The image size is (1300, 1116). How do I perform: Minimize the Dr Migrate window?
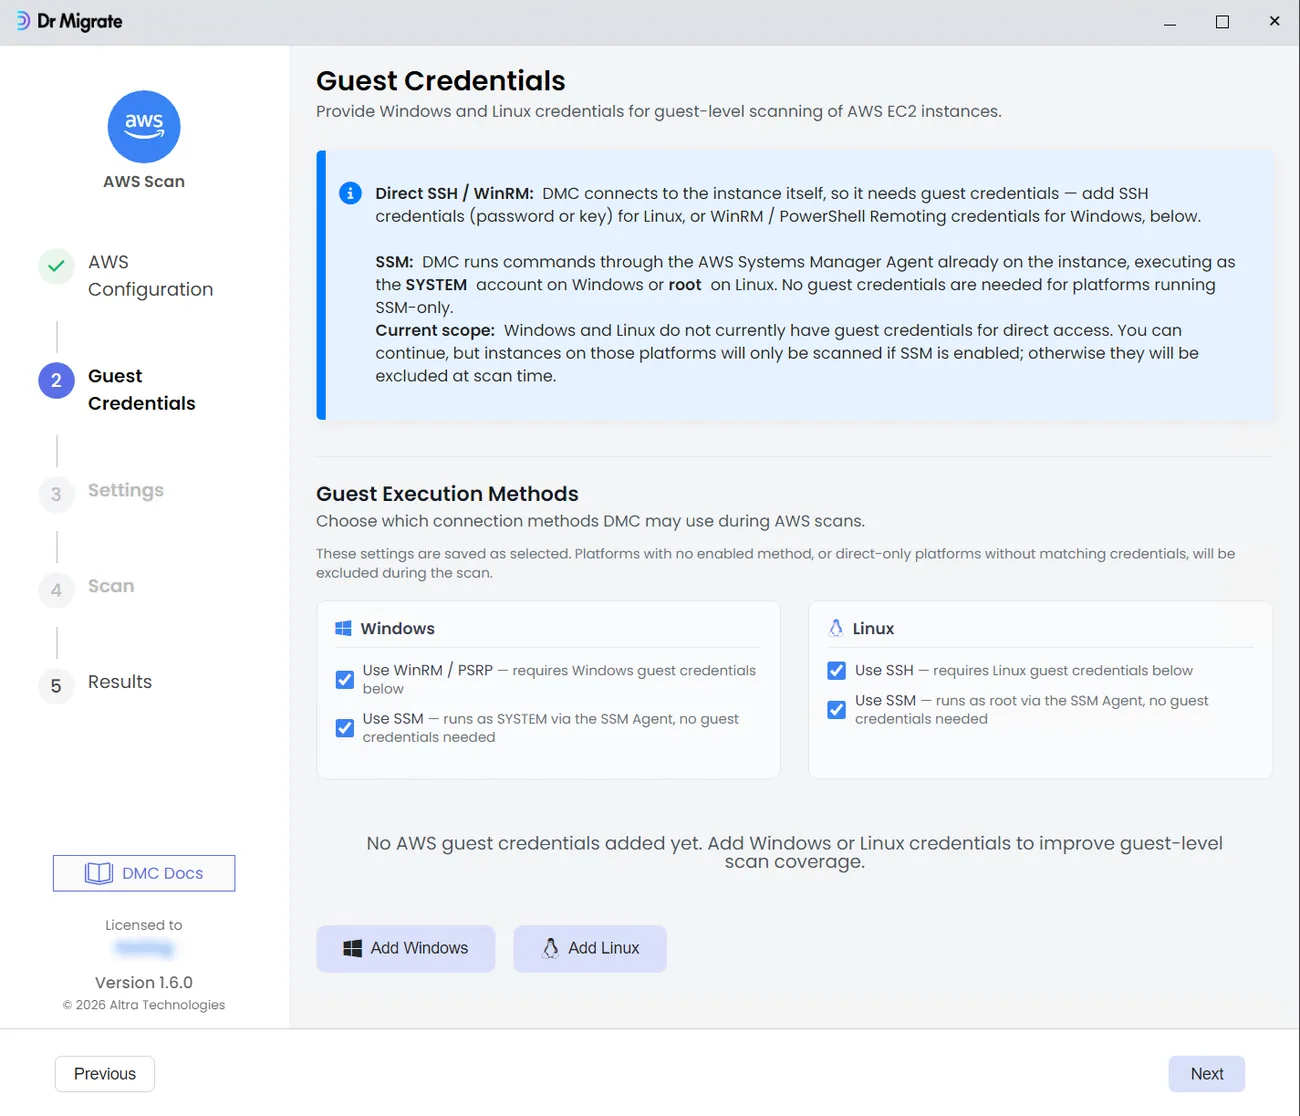pos(1170,22)
